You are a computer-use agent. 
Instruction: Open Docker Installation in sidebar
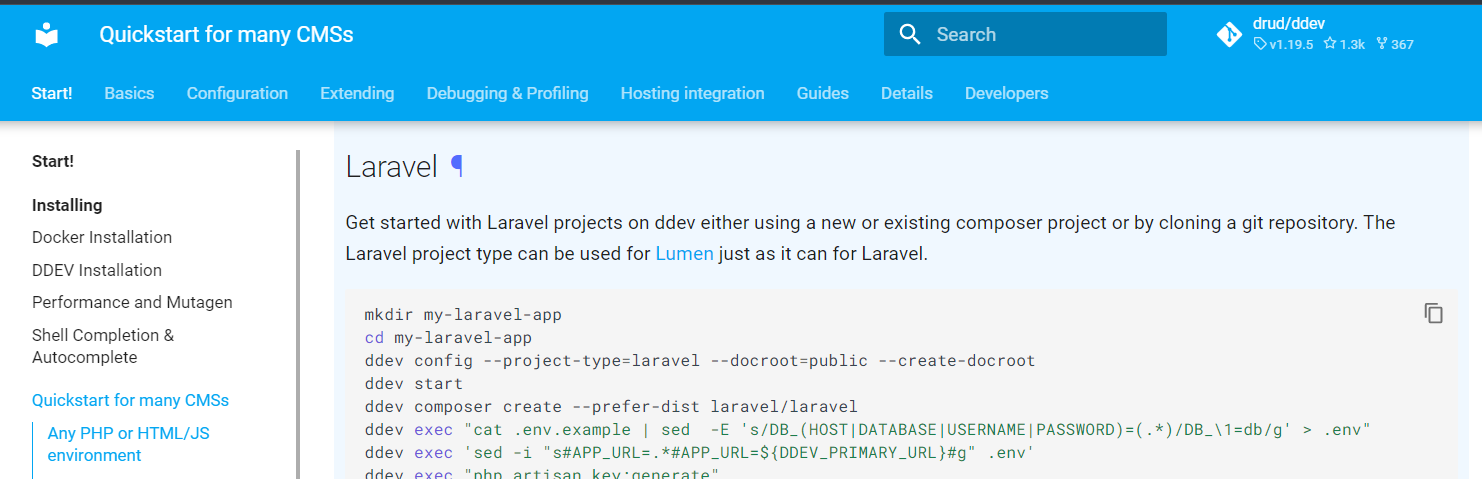[x=102, y=237]
